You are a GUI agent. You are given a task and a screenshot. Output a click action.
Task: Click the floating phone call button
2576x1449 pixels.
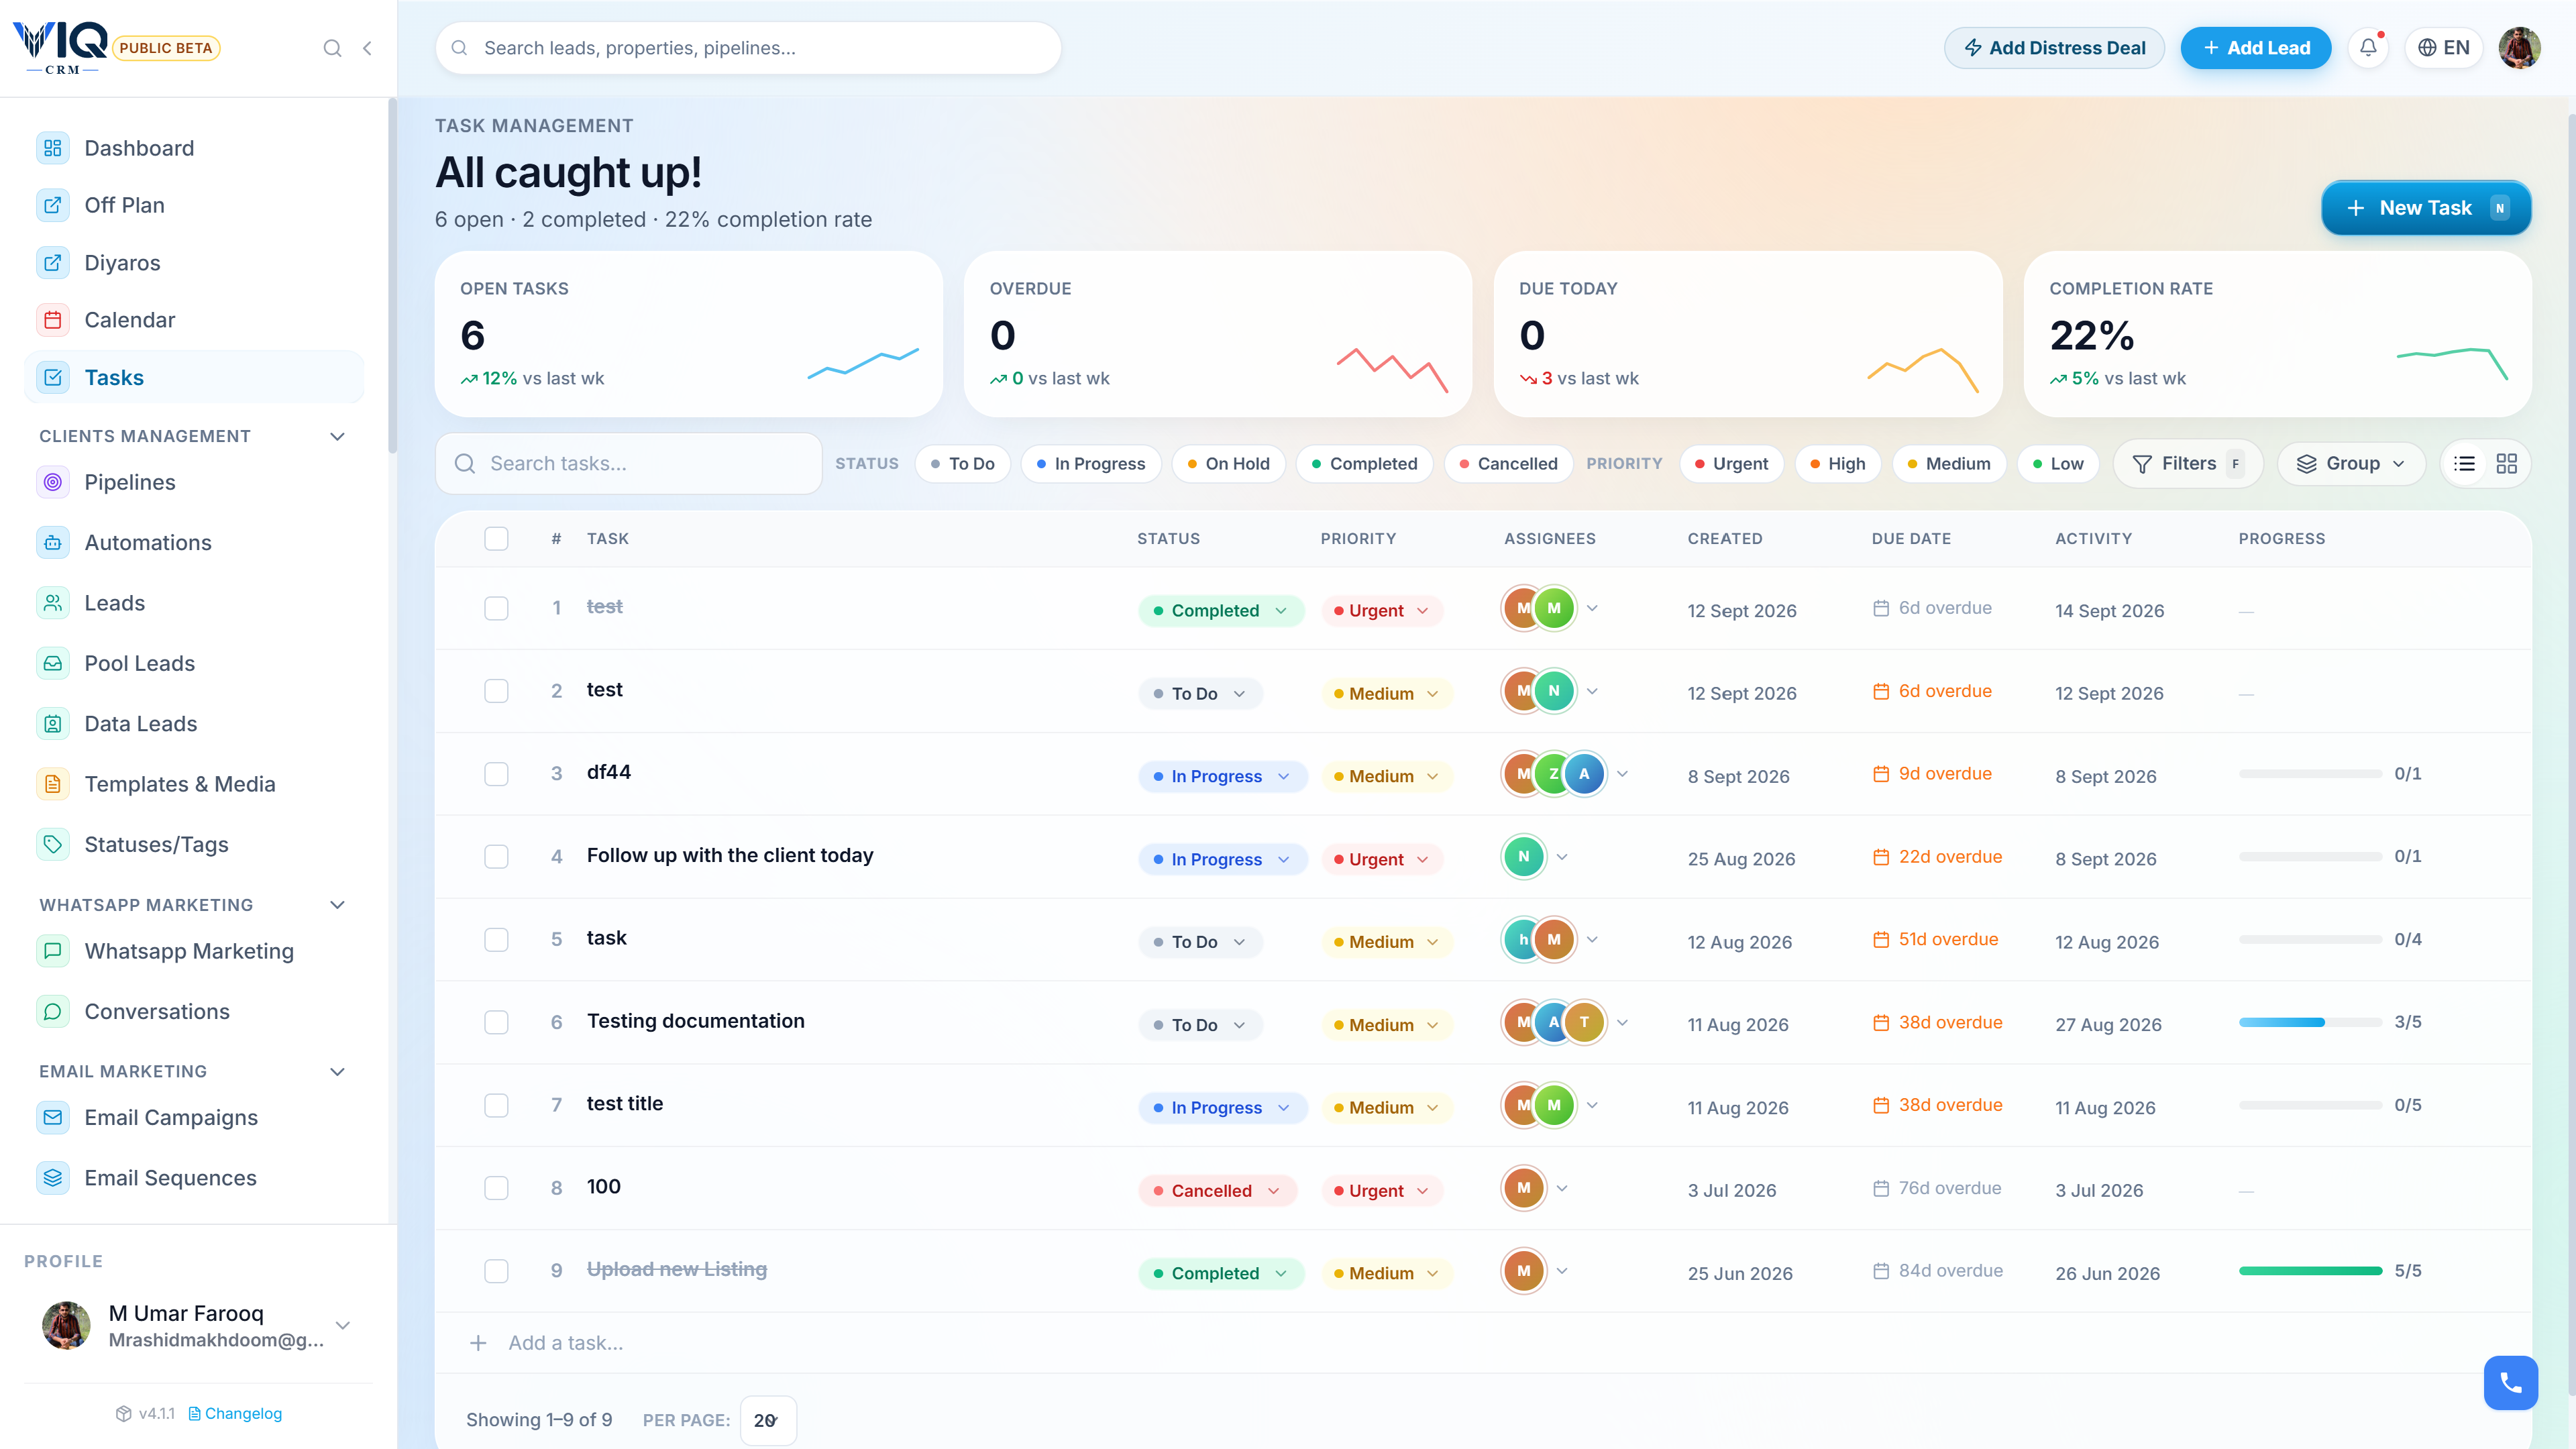2510,1383
